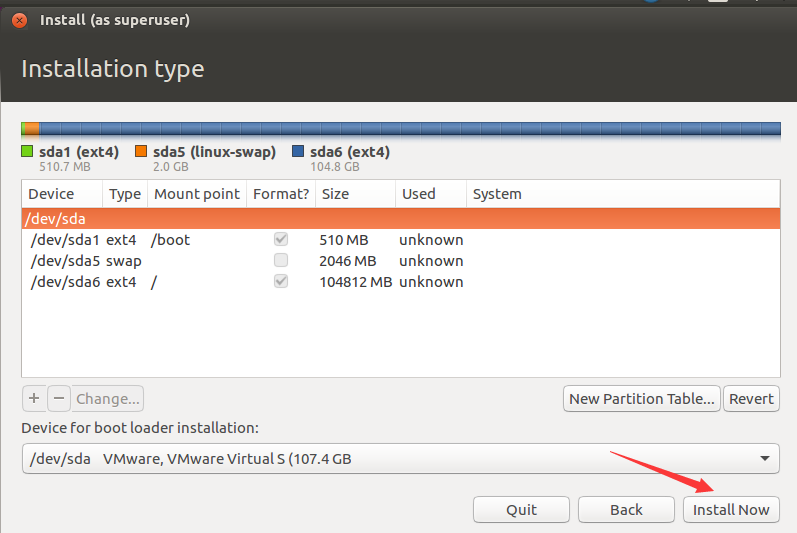Toggle the format checkbox for /dev/sda6

(x=281, y=281)
